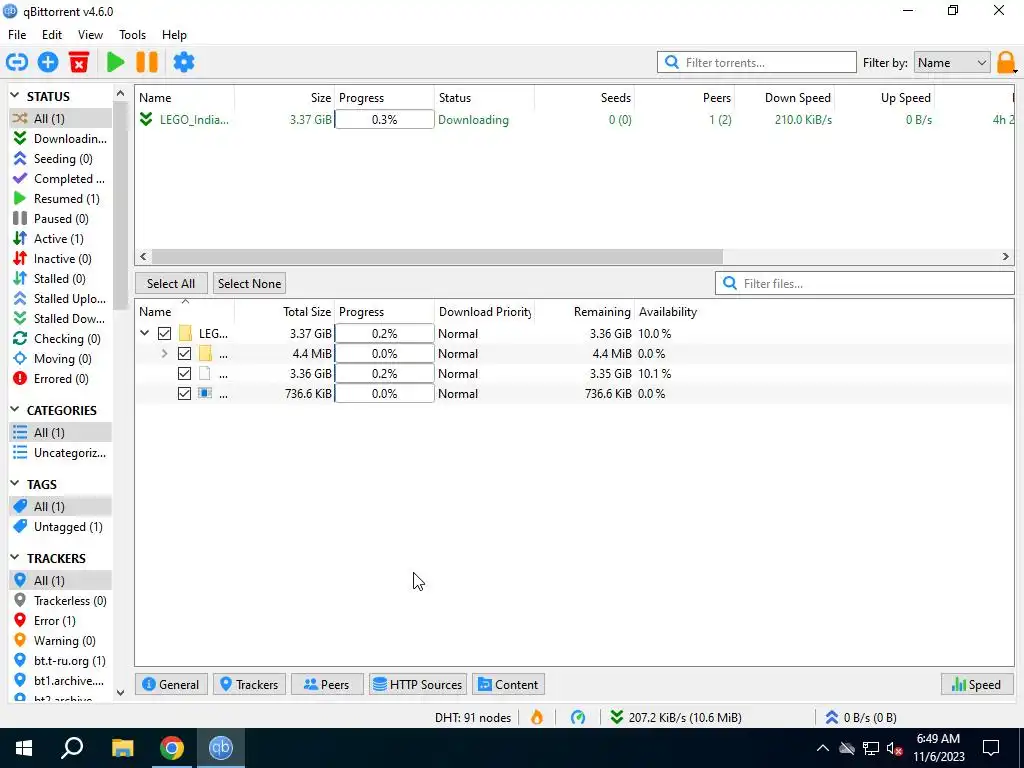Switch to the Trackers tab

click(249, 684)
